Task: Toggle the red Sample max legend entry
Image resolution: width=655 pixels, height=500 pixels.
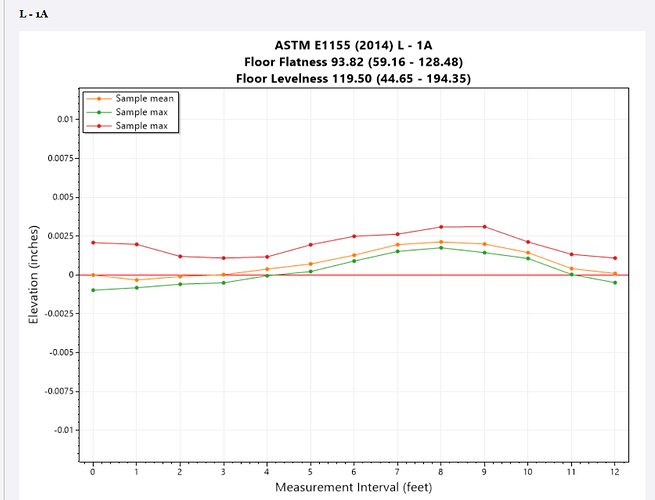Action: [x=143, y=127]
